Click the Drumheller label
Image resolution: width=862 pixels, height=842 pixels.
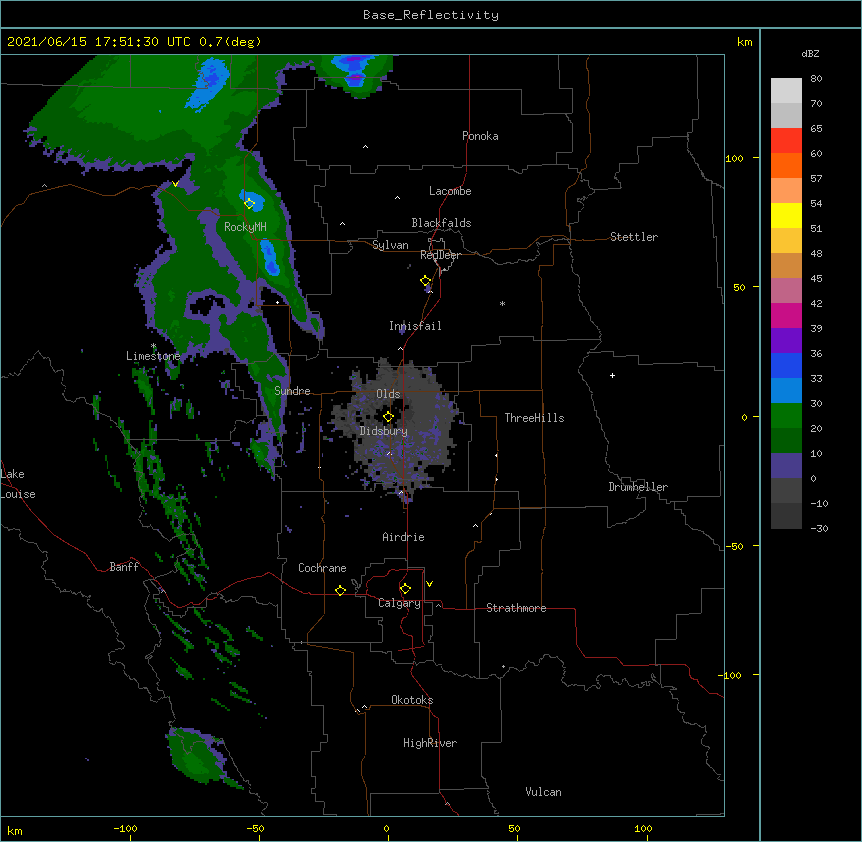point(638,487)
